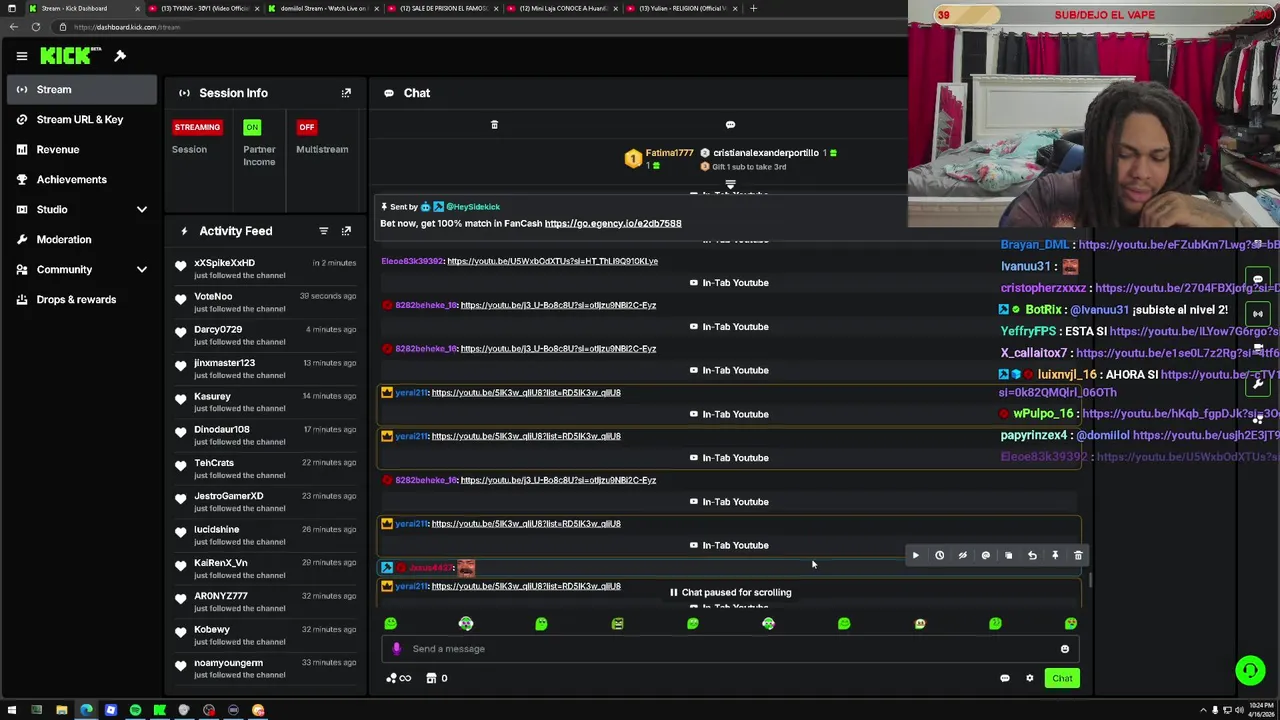Select noamyoungem follower entry
Image resolution: width=1280 pixels, height=720 pixels.
[x=265, y=668]
